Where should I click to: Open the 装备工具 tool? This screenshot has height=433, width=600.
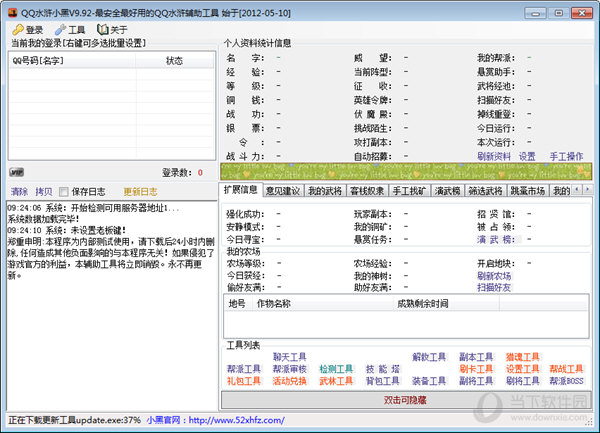429,381
